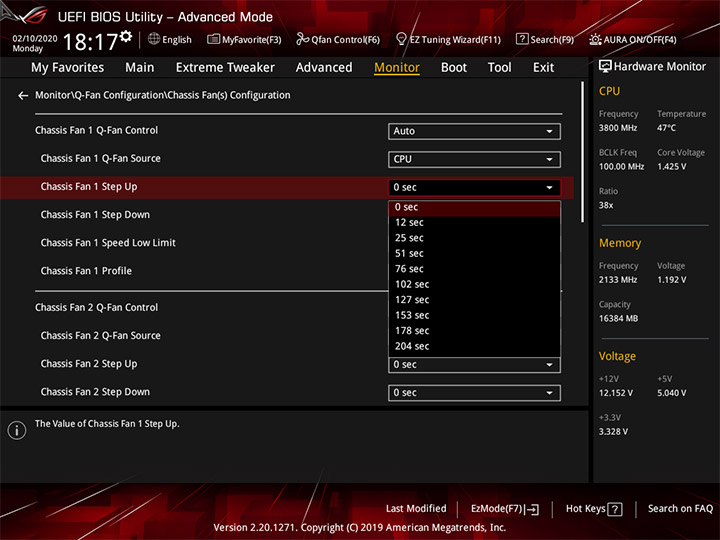Choose 51 sec option

click(474, 253)
